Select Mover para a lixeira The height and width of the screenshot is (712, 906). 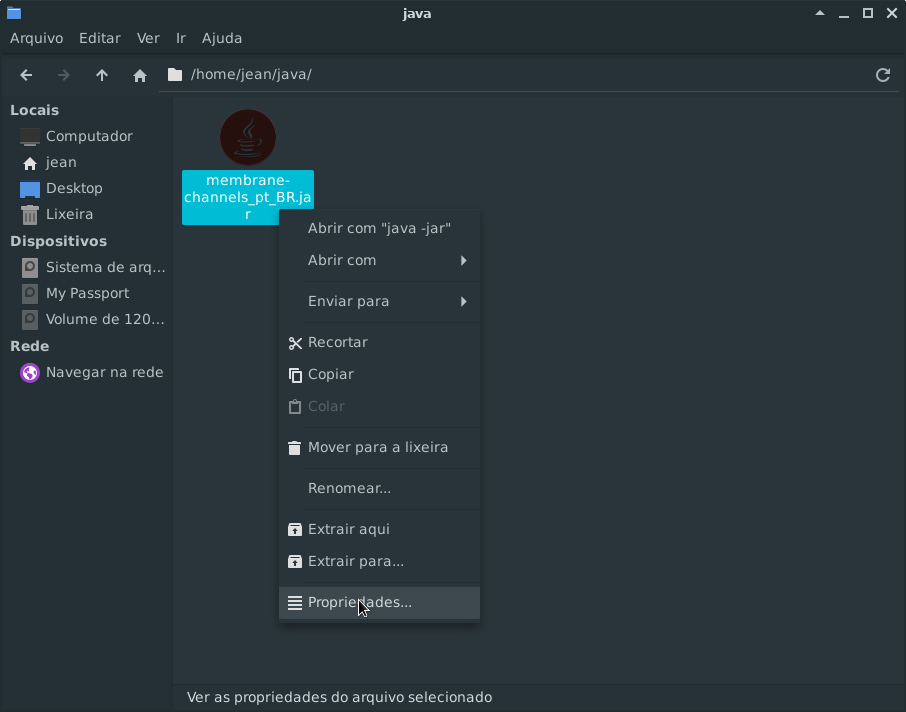click(x=377, y=447)
